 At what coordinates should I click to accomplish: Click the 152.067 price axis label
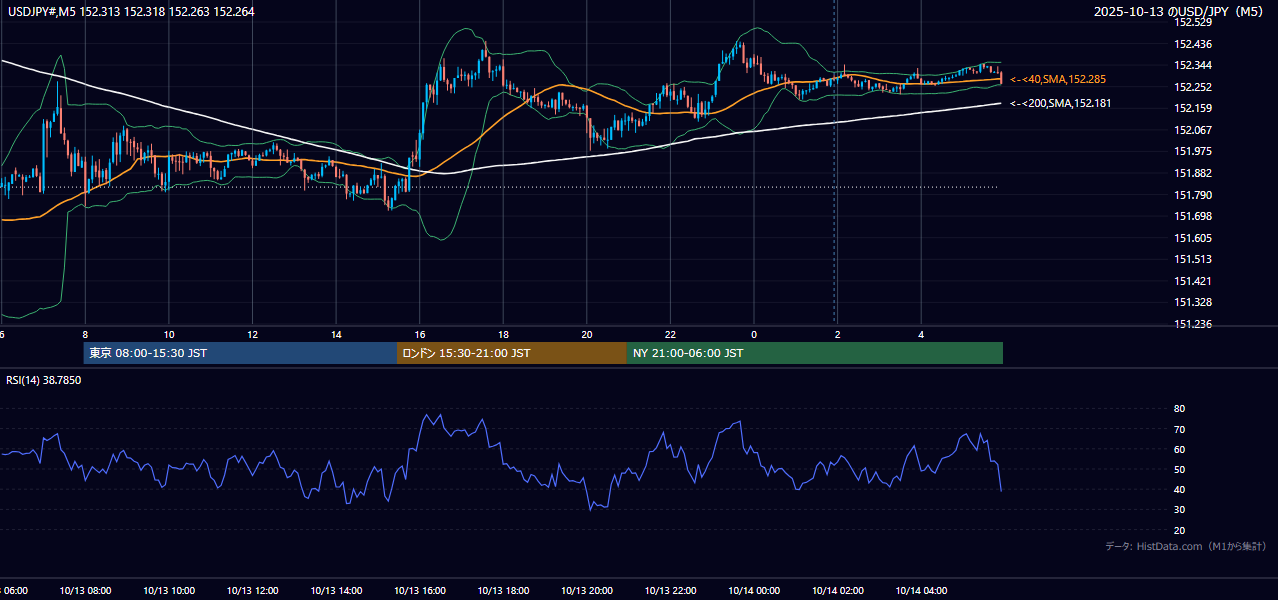click(x=1193, y=130)
